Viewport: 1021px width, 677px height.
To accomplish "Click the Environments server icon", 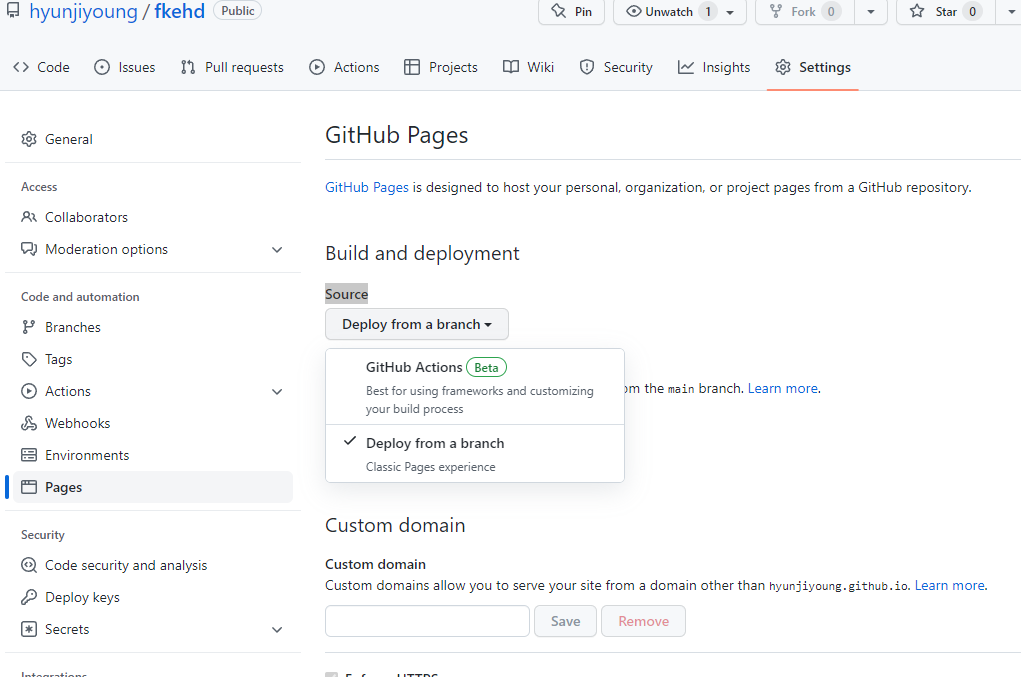I will click(x=29, y=455).
